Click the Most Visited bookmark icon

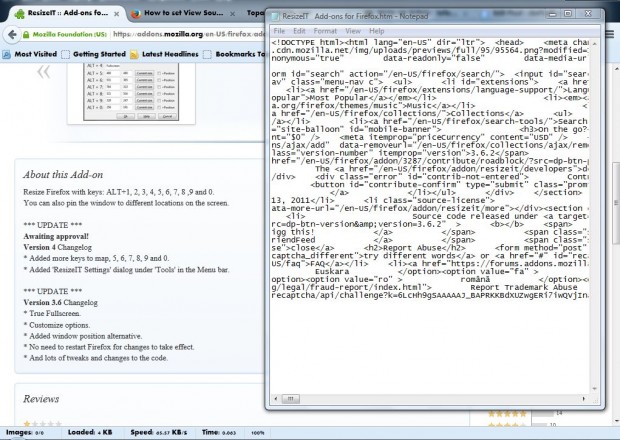coord(6,55)
